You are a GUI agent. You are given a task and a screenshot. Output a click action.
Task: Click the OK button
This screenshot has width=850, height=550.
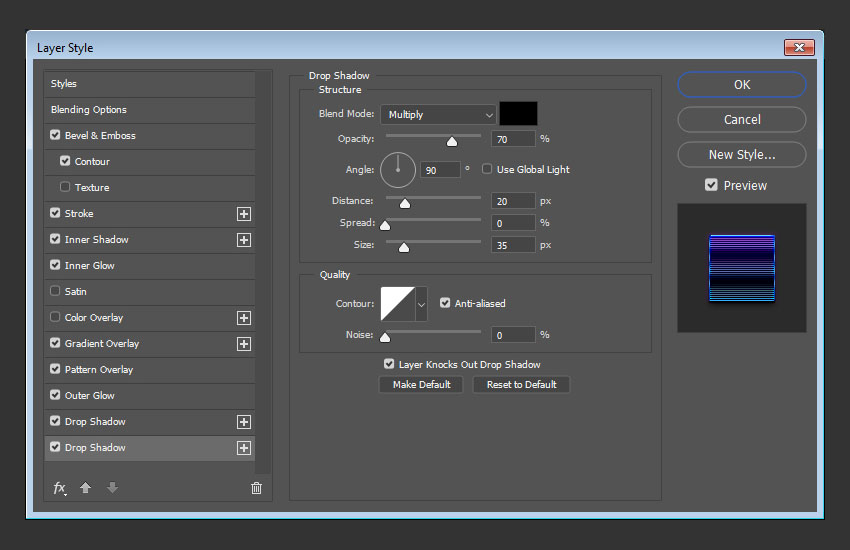742,85
